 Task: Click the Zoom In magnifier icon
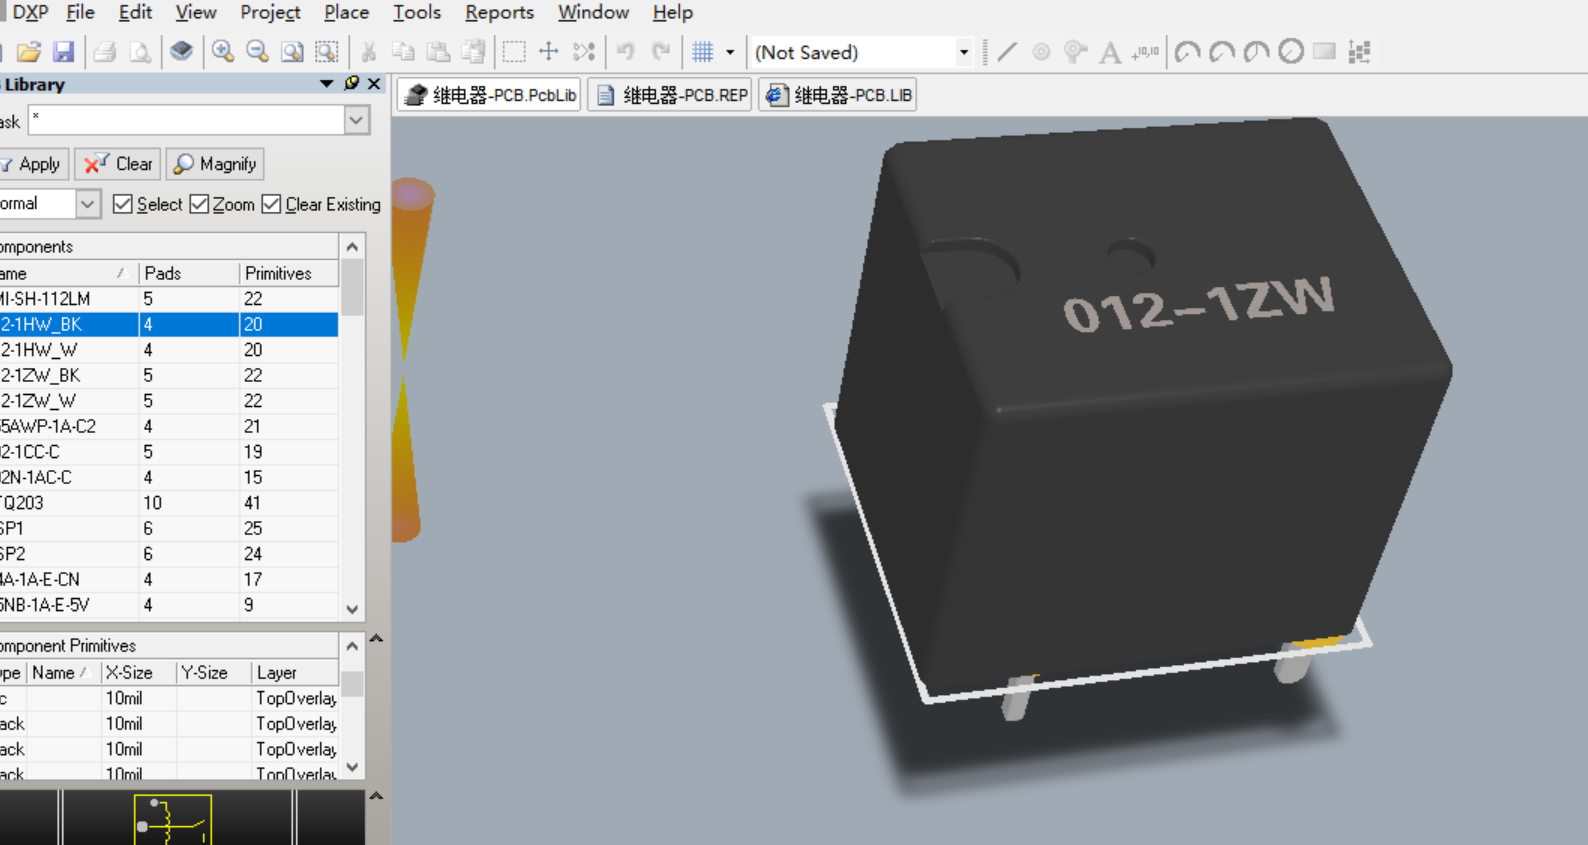click(x=223, y=52)
